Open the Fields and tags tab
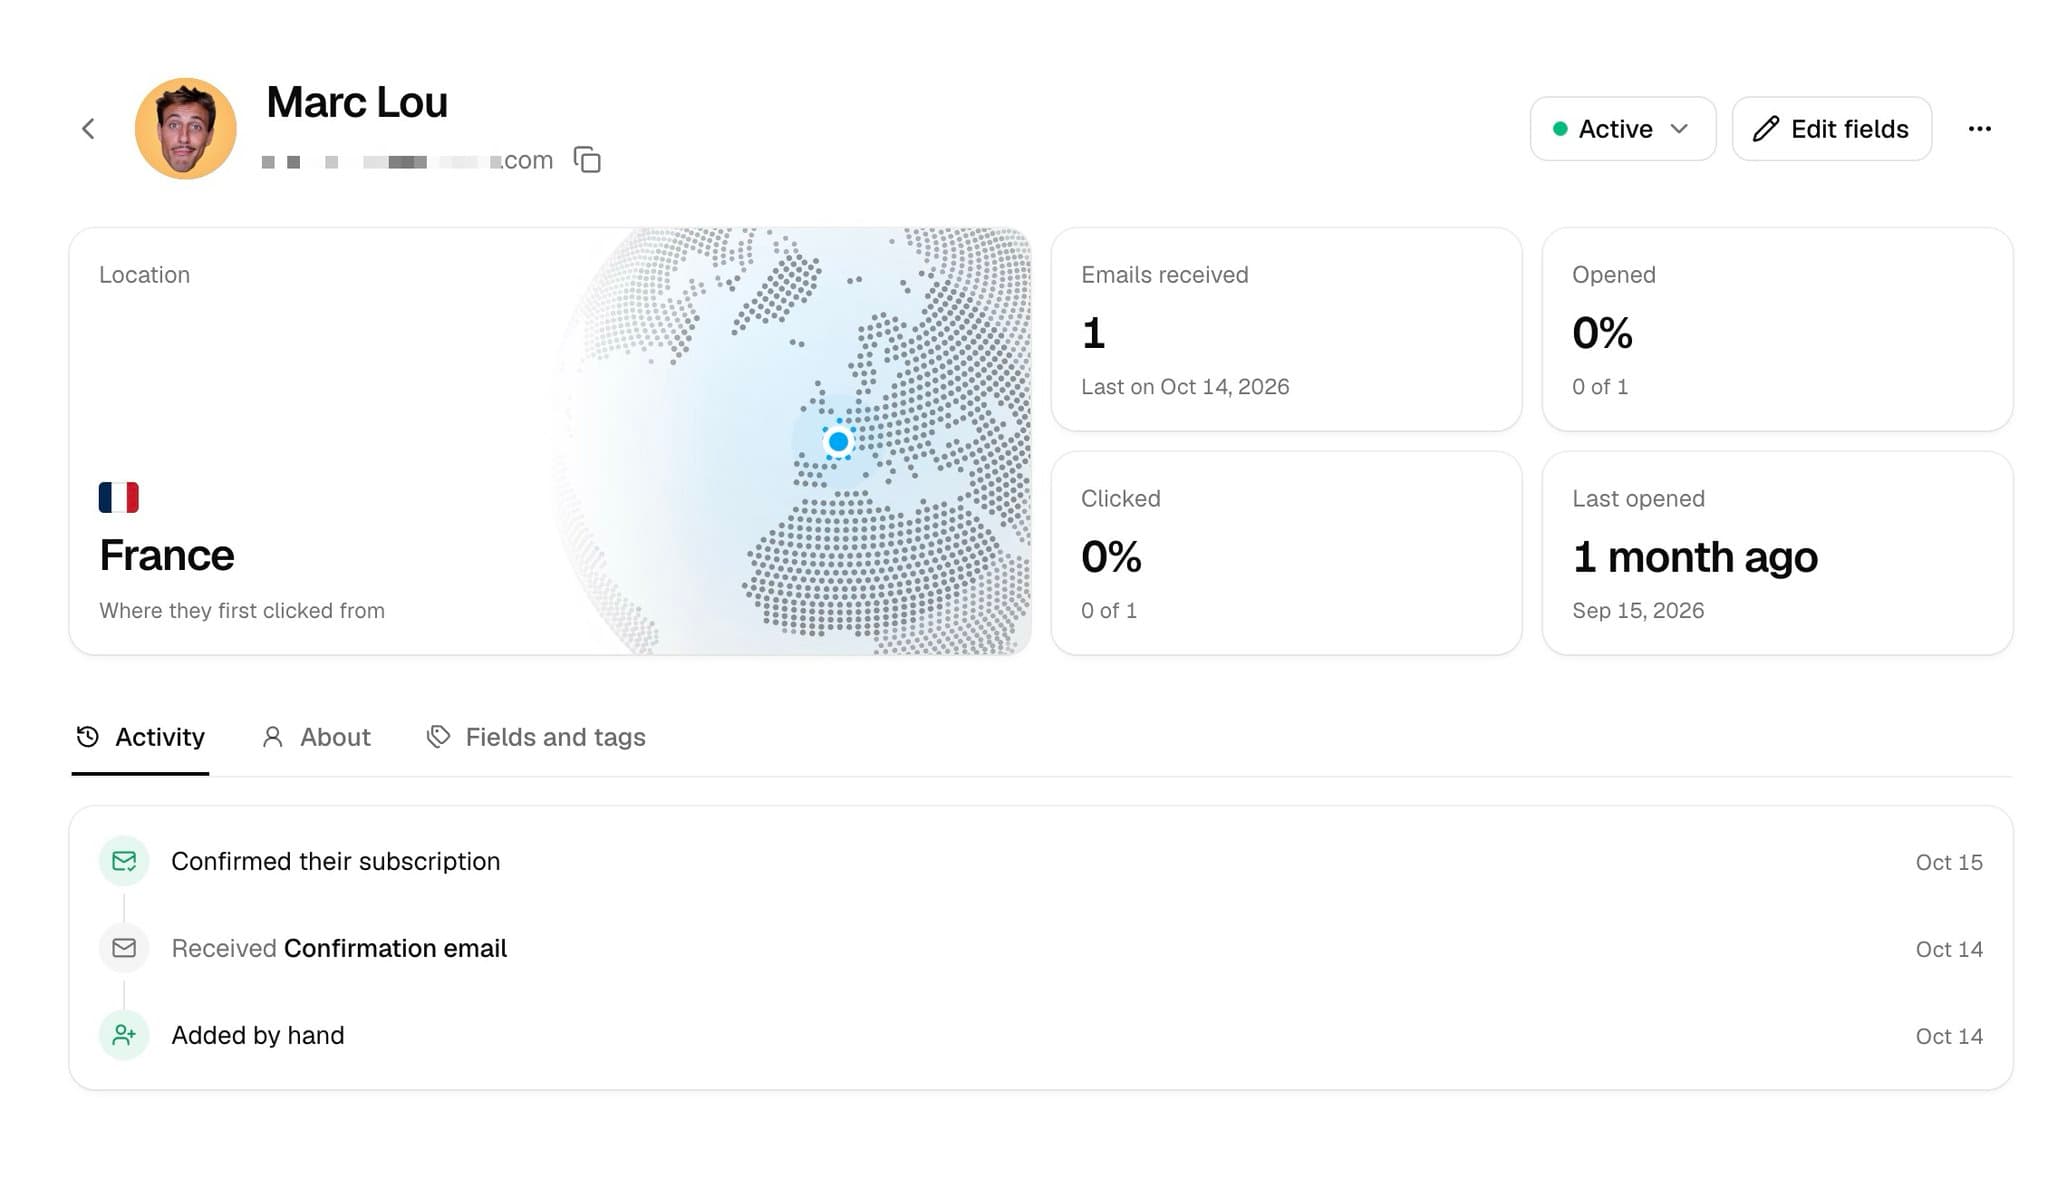Viewport: 2048px width, 1198px height. (536, 737)
